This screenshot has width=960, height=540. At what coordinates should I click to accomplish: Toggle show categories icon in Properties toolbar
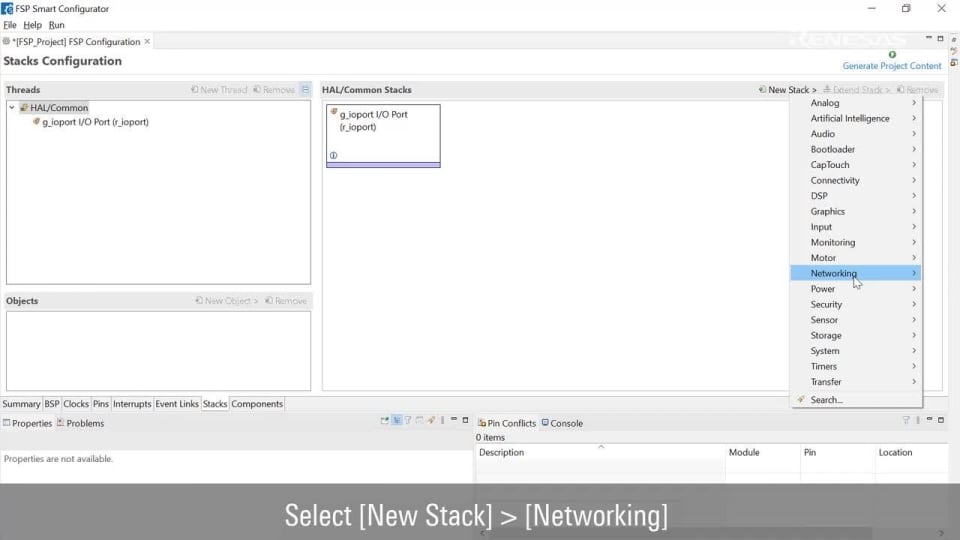point(397,421)
